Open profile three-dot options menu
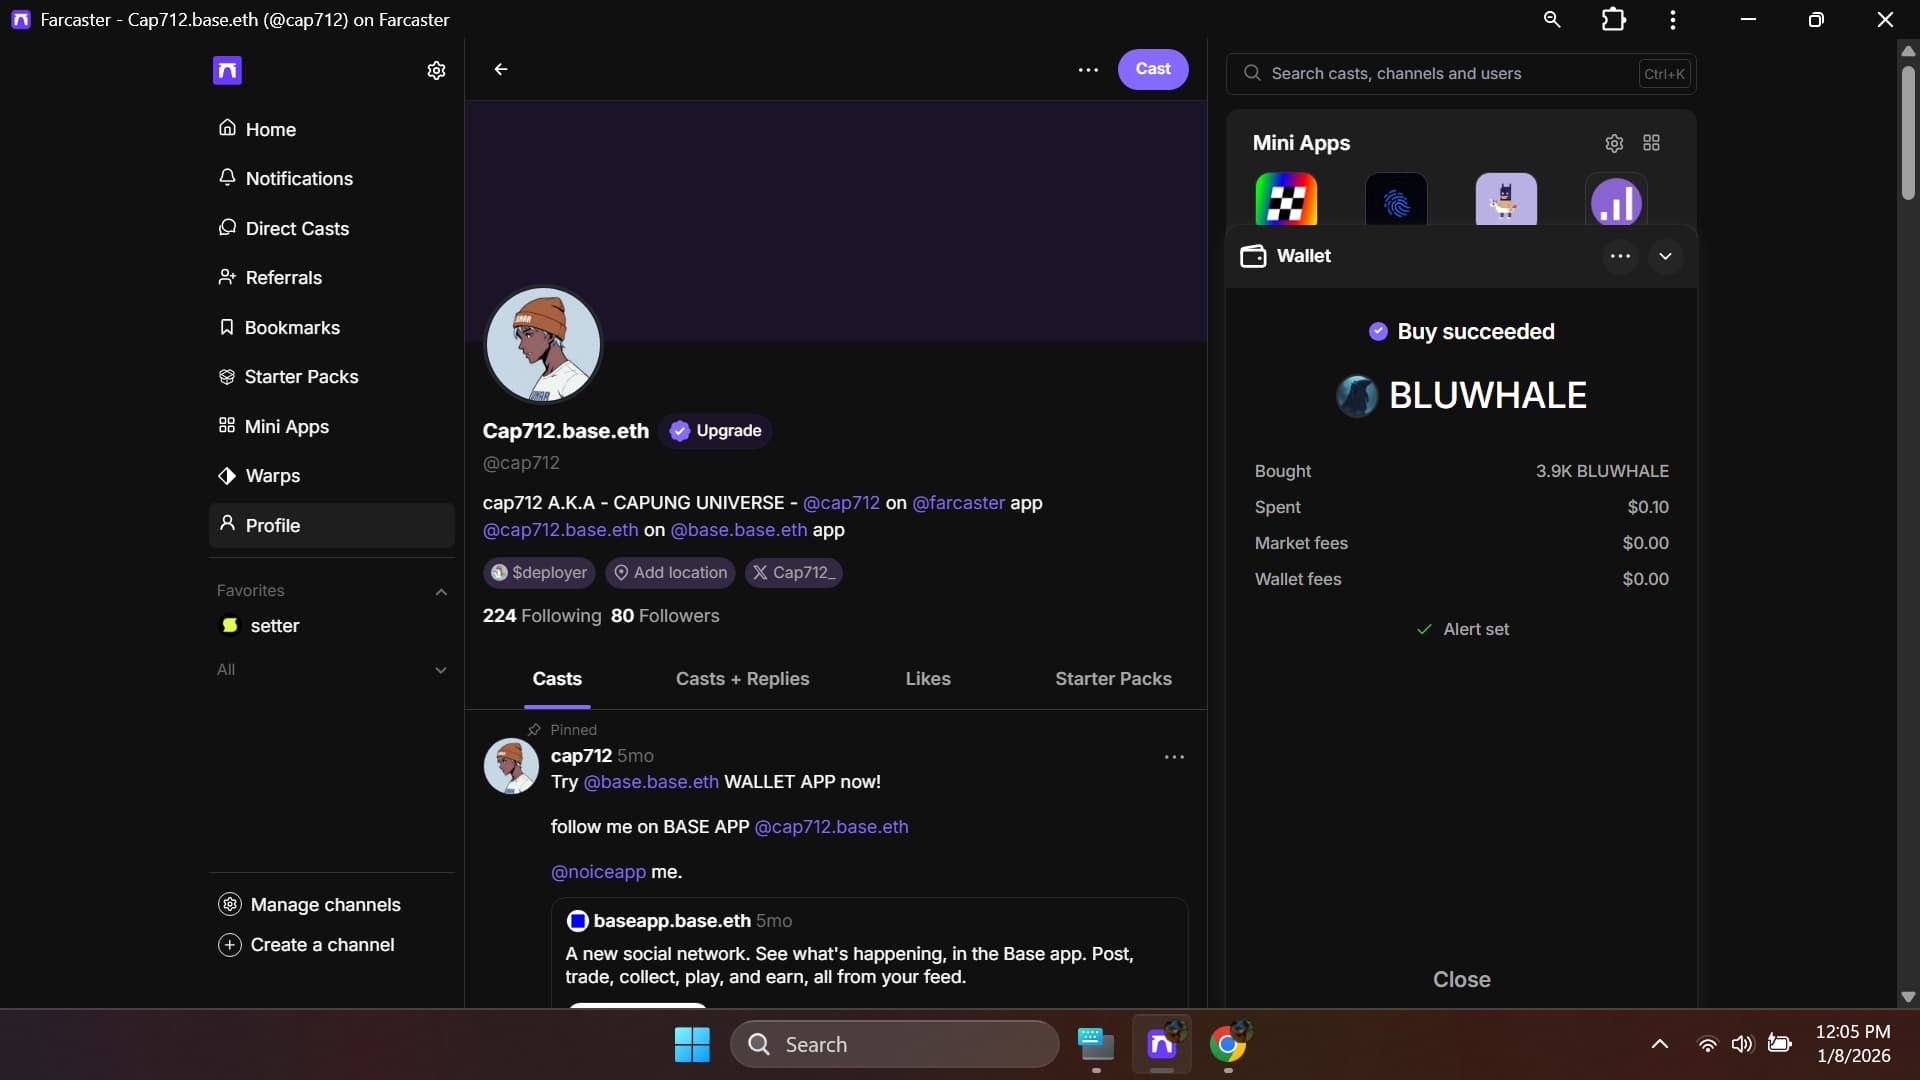Image resolution: width=1920 pixels, height=1080 pixels. (1088, 70)
